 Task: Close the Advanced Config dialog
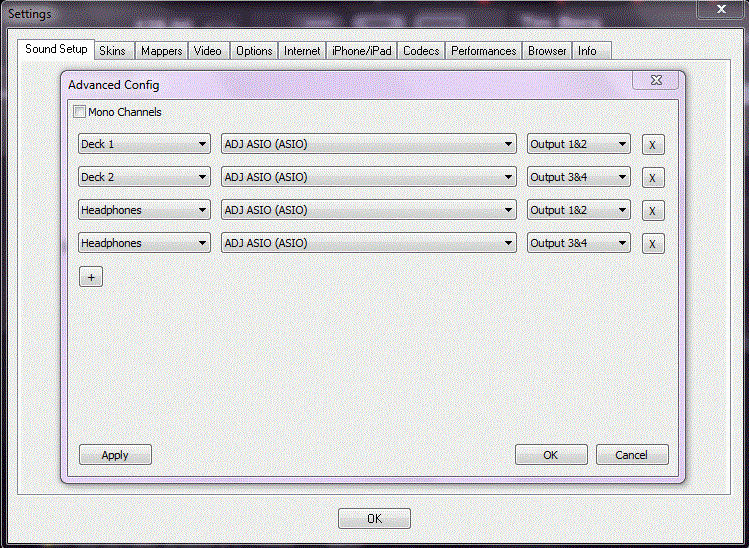click(656, 80)
